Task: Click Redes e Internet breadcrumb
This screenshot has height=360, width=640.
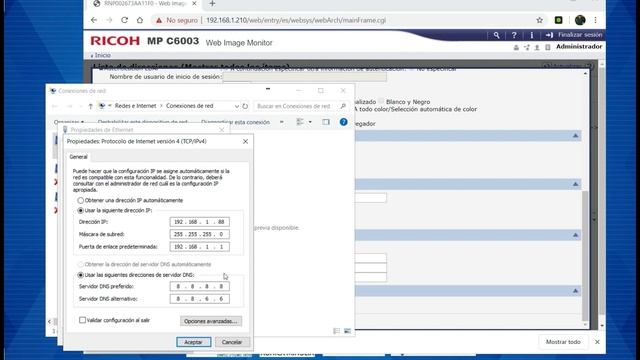Action: (x=136, y=106)
